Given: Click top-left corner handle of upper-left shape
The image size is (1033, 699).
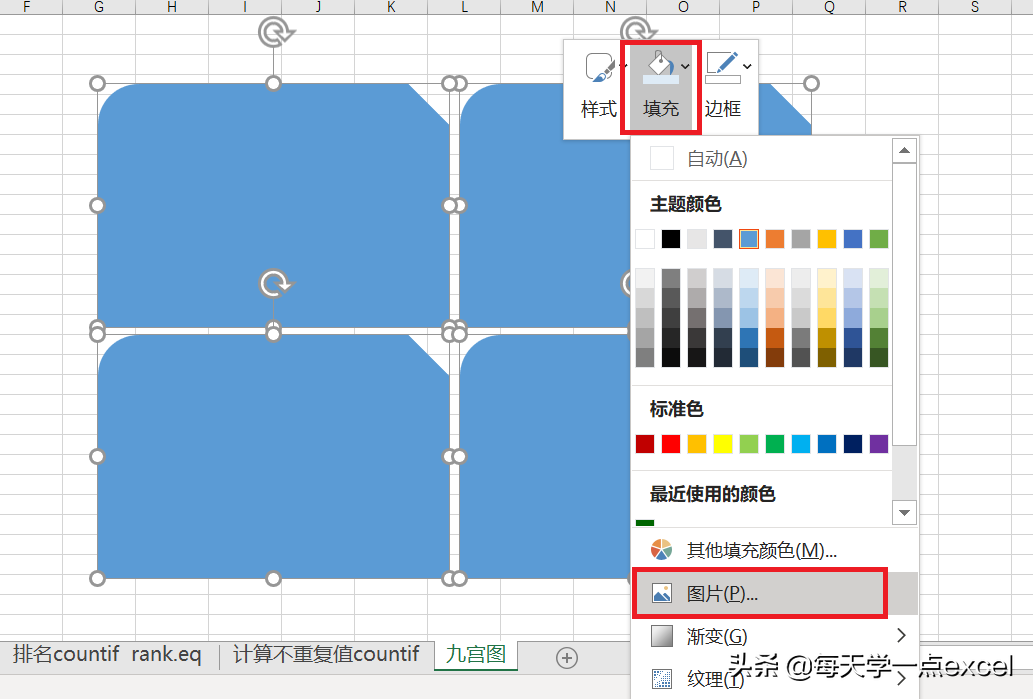Looking at the screenshot, I should (x=97, y=84).
